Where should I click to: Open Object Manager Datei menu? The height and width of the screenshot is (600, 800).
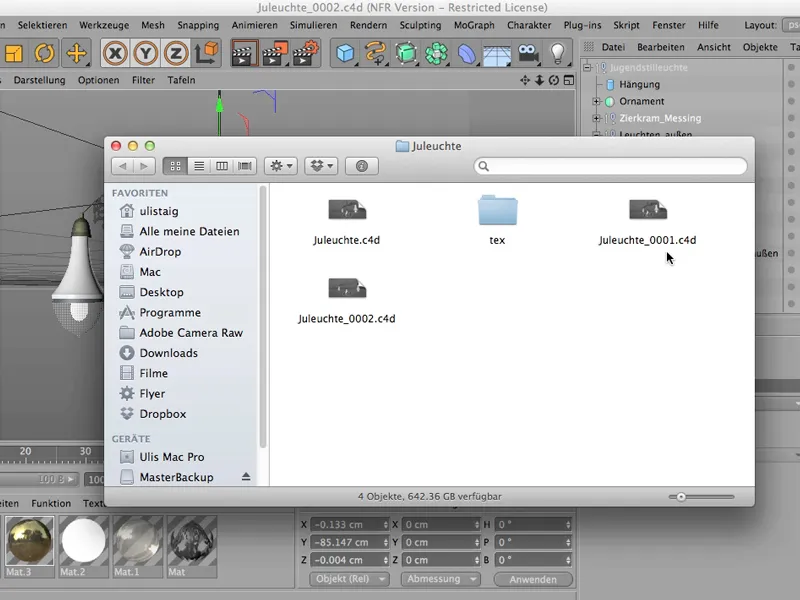(x=613, y=47)
